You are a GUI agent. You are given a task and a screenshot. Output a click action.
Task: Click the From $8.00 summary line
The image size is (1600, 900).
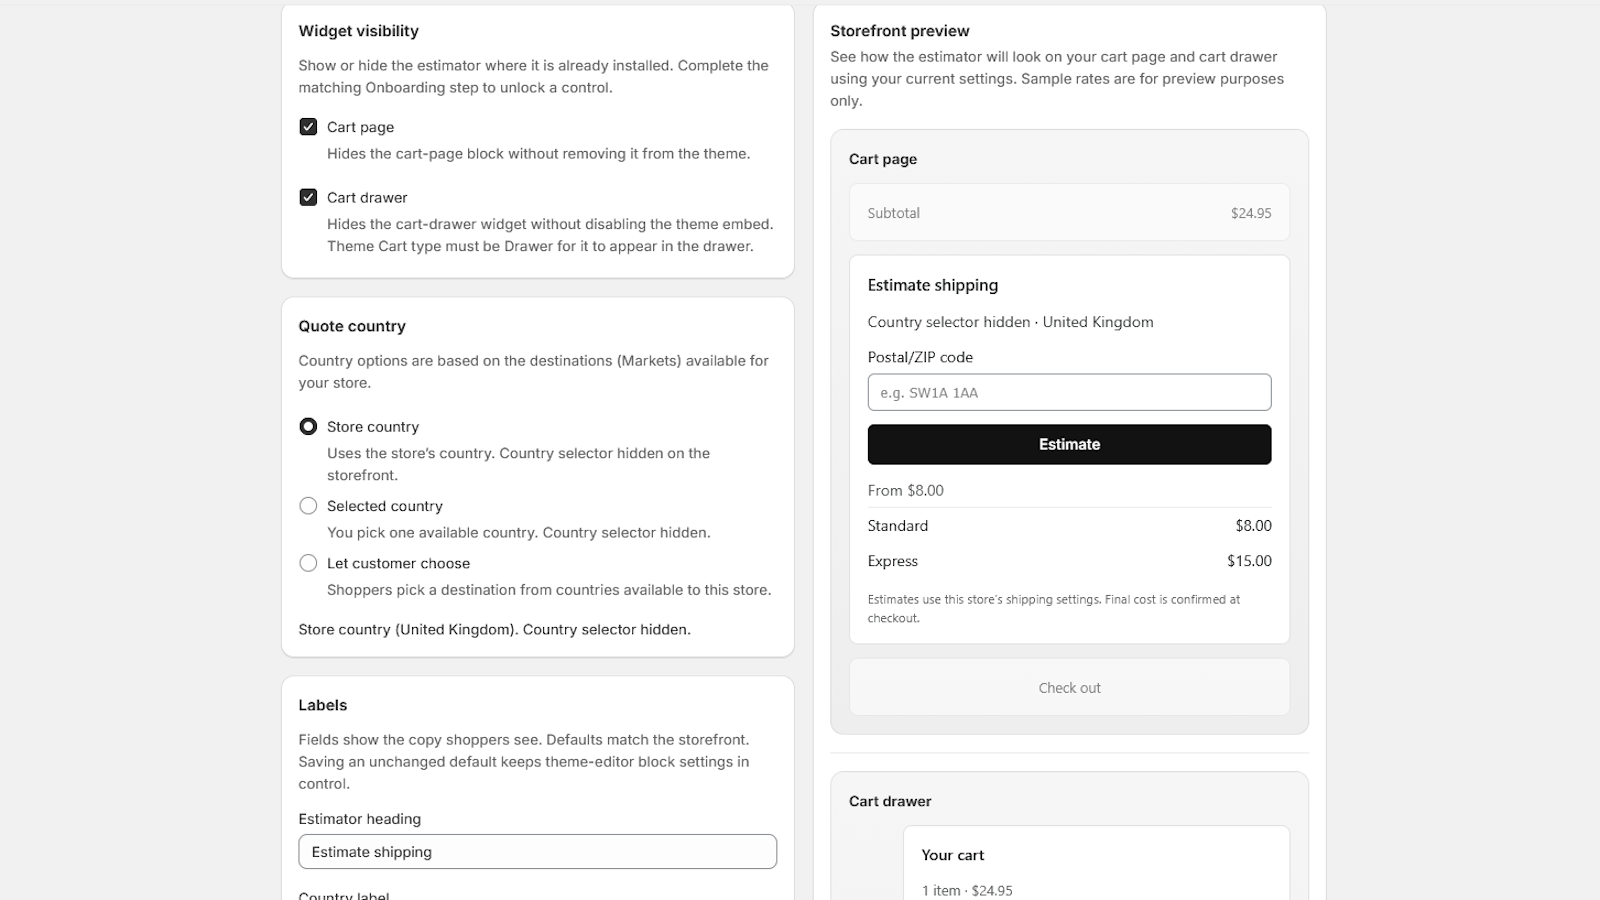(x=905, y=490)
